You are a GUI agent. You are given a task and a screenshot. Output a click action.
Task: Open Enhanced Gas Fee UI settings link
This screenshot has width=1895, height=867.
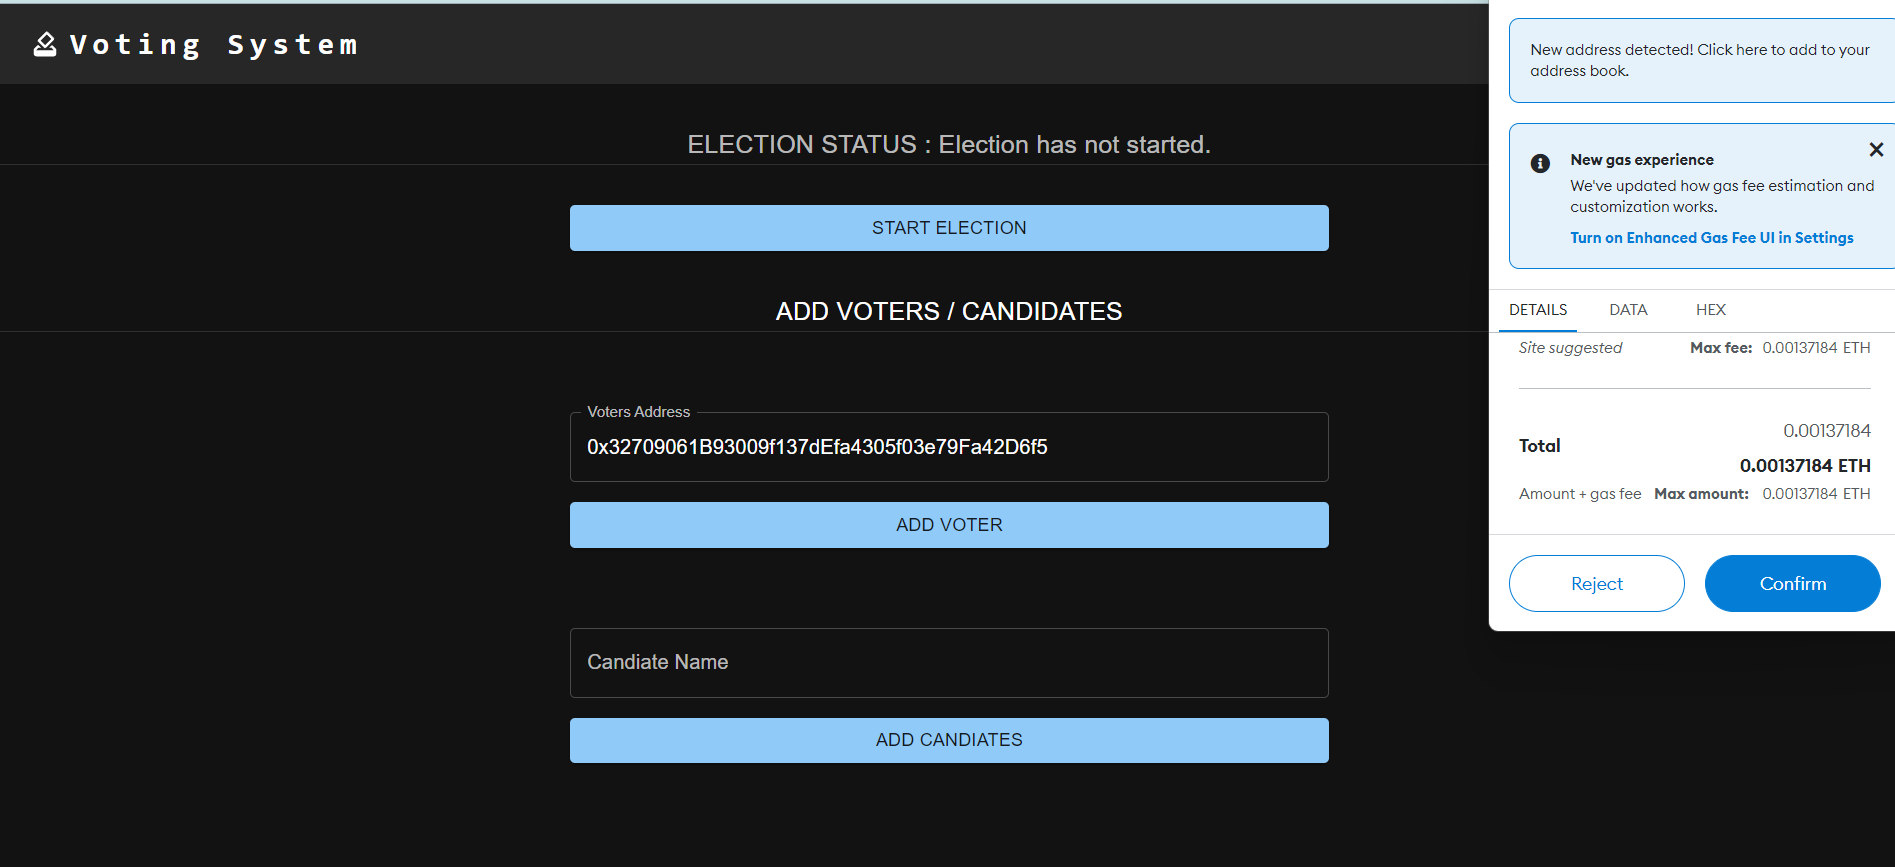point(1712,238)
